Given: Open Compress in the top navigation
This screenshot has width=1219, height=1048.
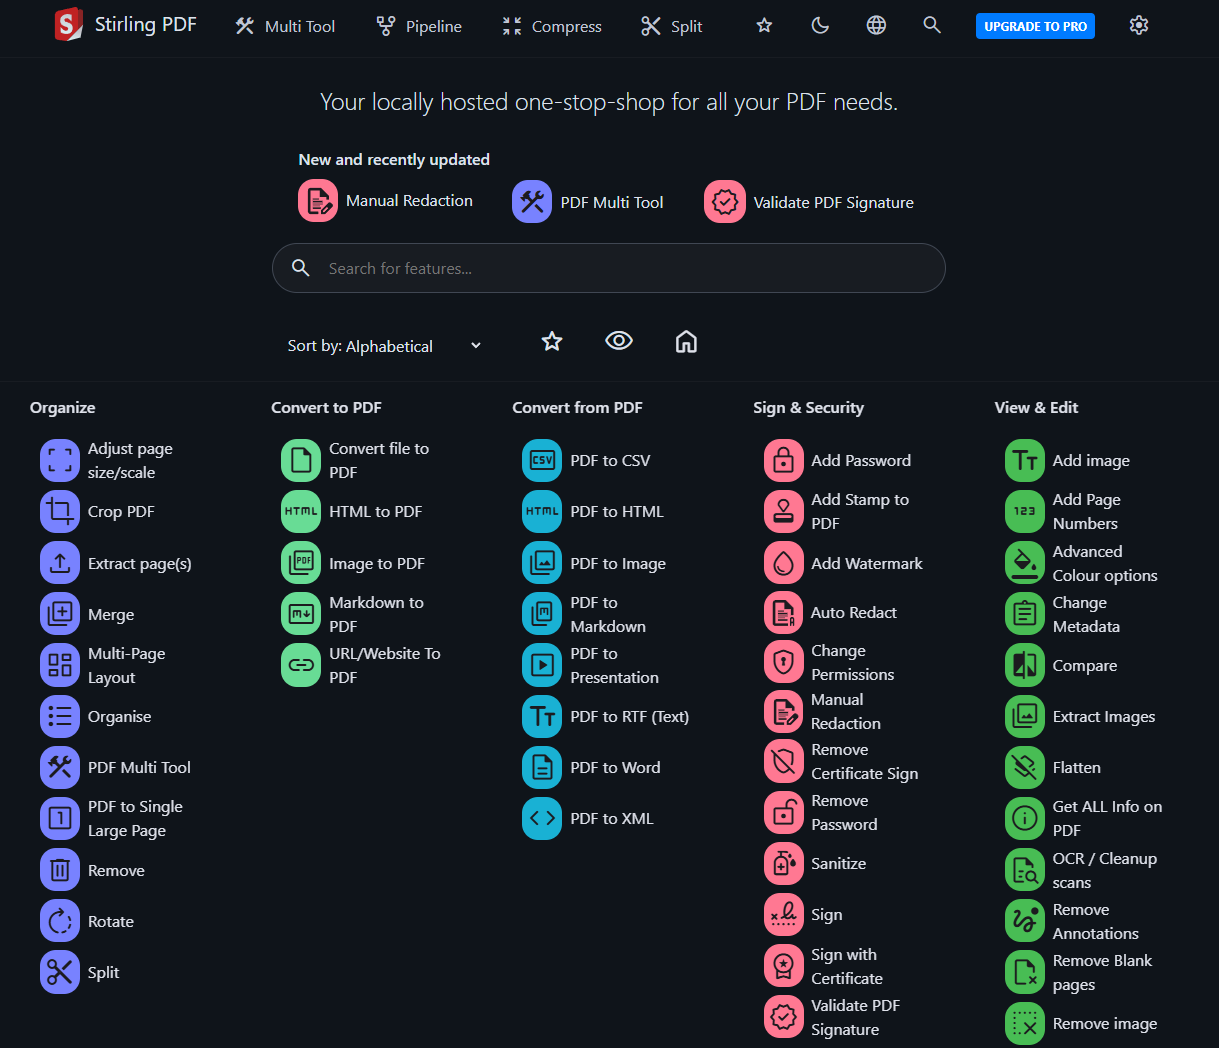Looking at the screenshot, I should [x=552, y=27].
